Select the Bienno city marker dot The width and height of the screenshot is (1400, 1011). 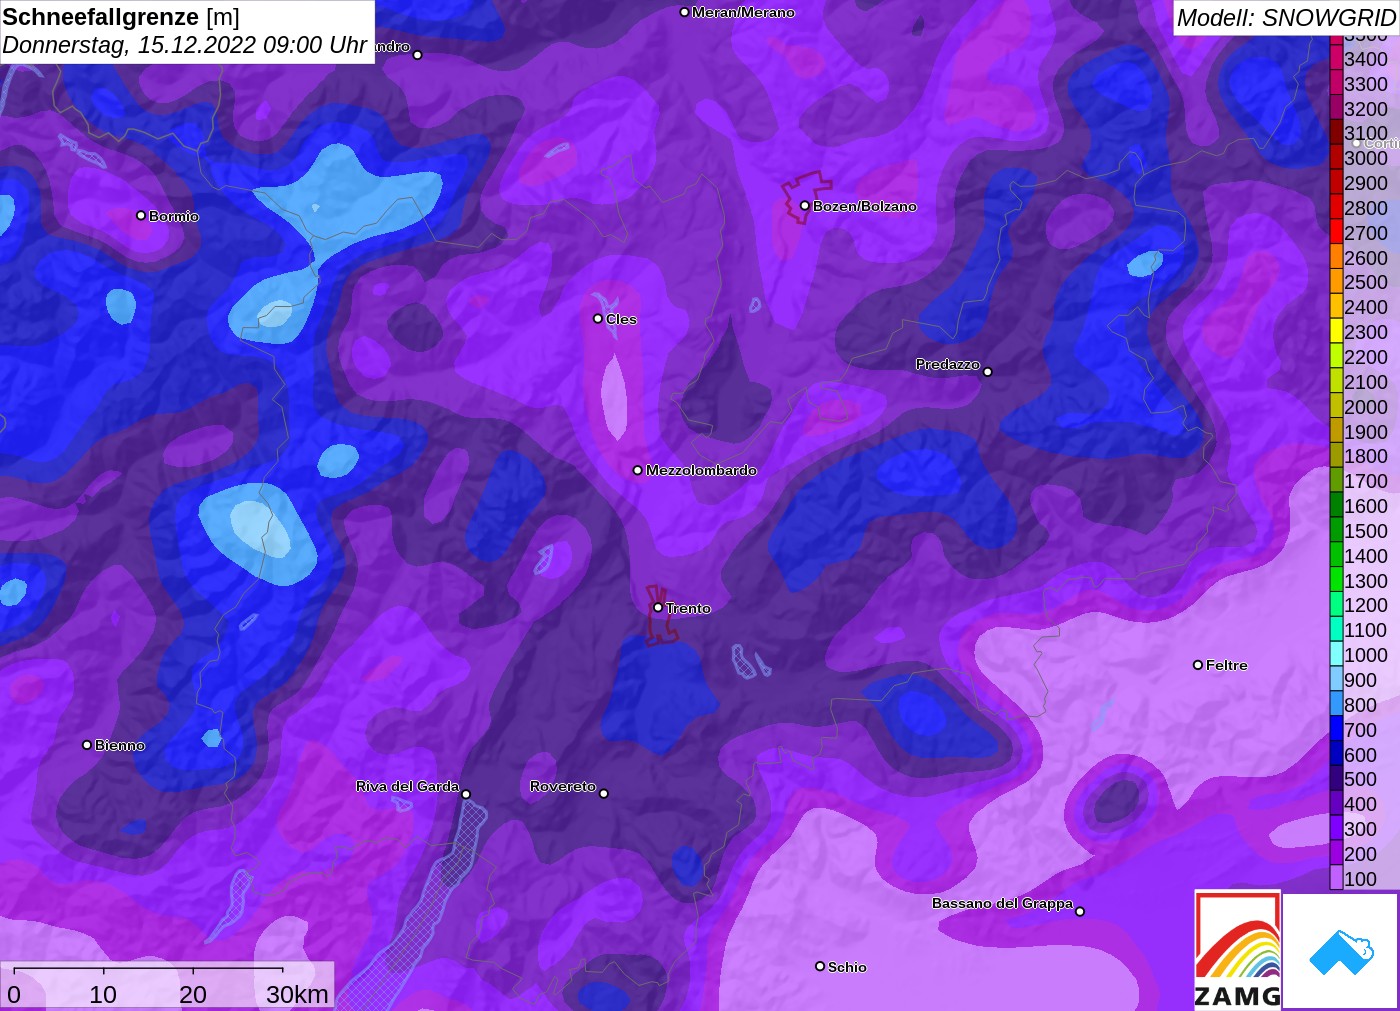pyautogui.click(x=87, y=745)
